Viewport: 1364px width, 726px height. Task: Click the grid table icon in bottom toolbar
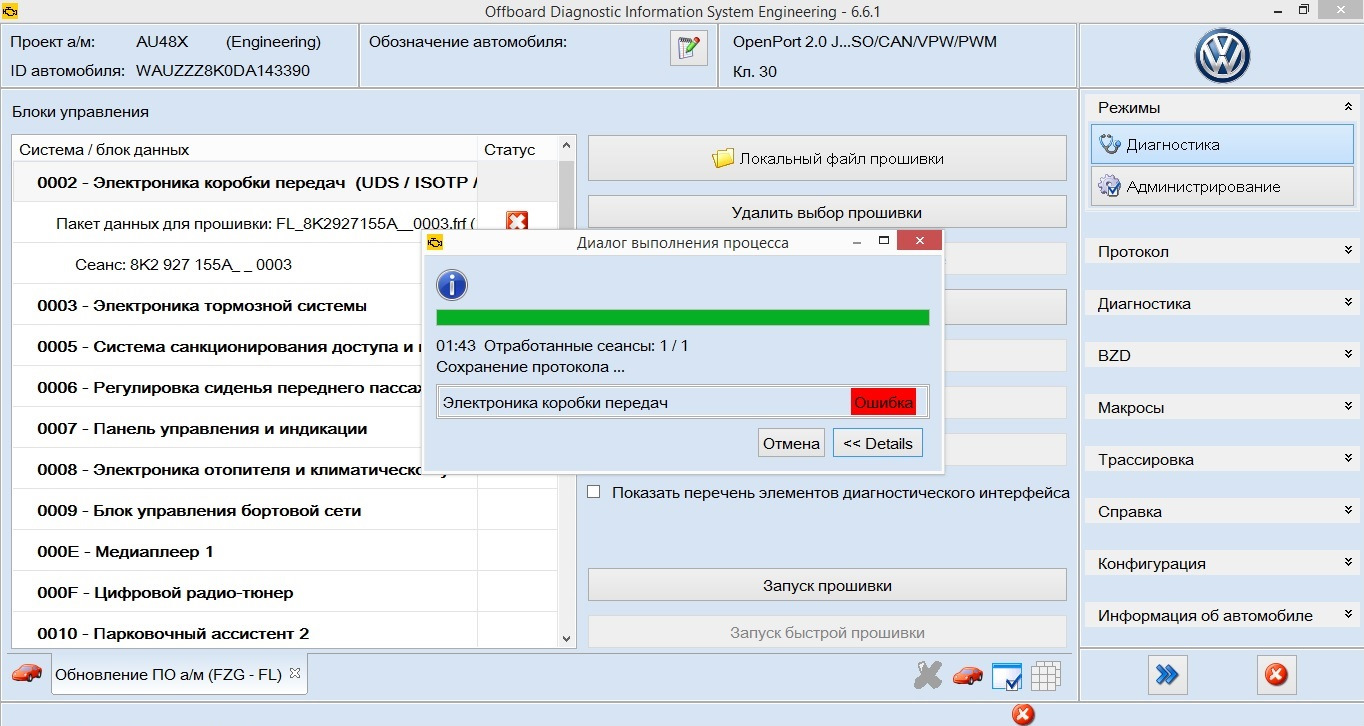pos(1046,677)
